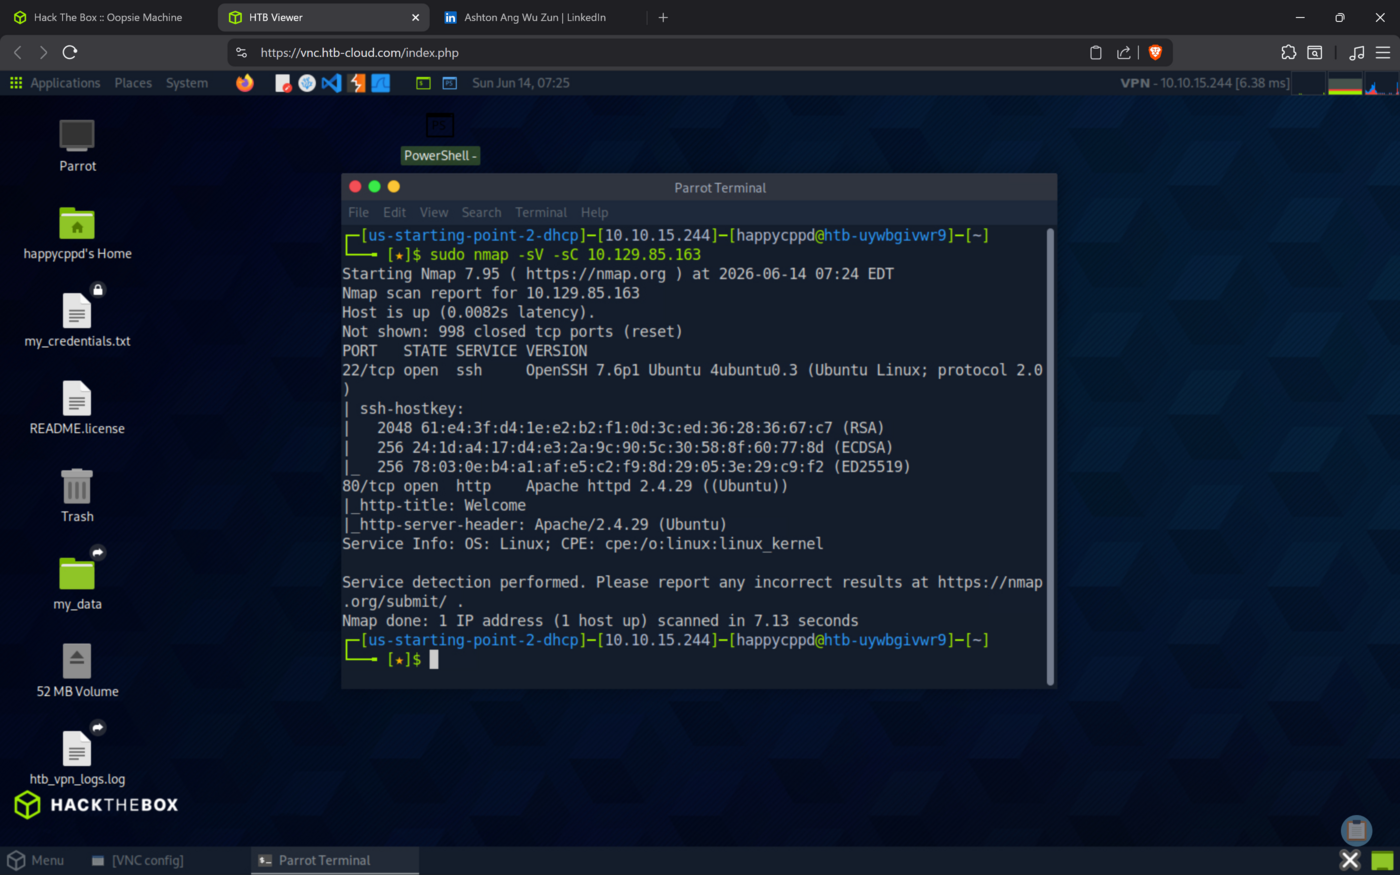
Task: Select the VNC config taskbar item
Action: pos(138,860)
